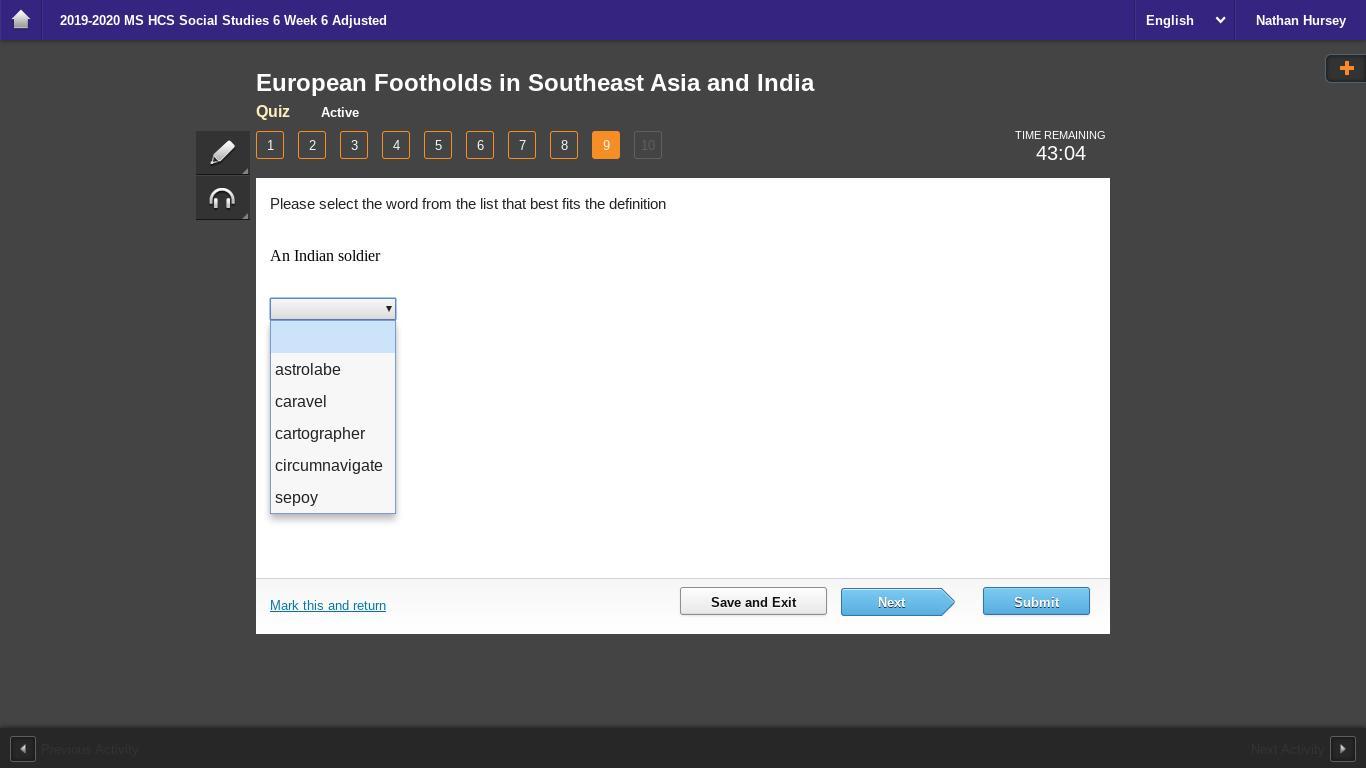Choose caravel from the word list

click(333, 402)
